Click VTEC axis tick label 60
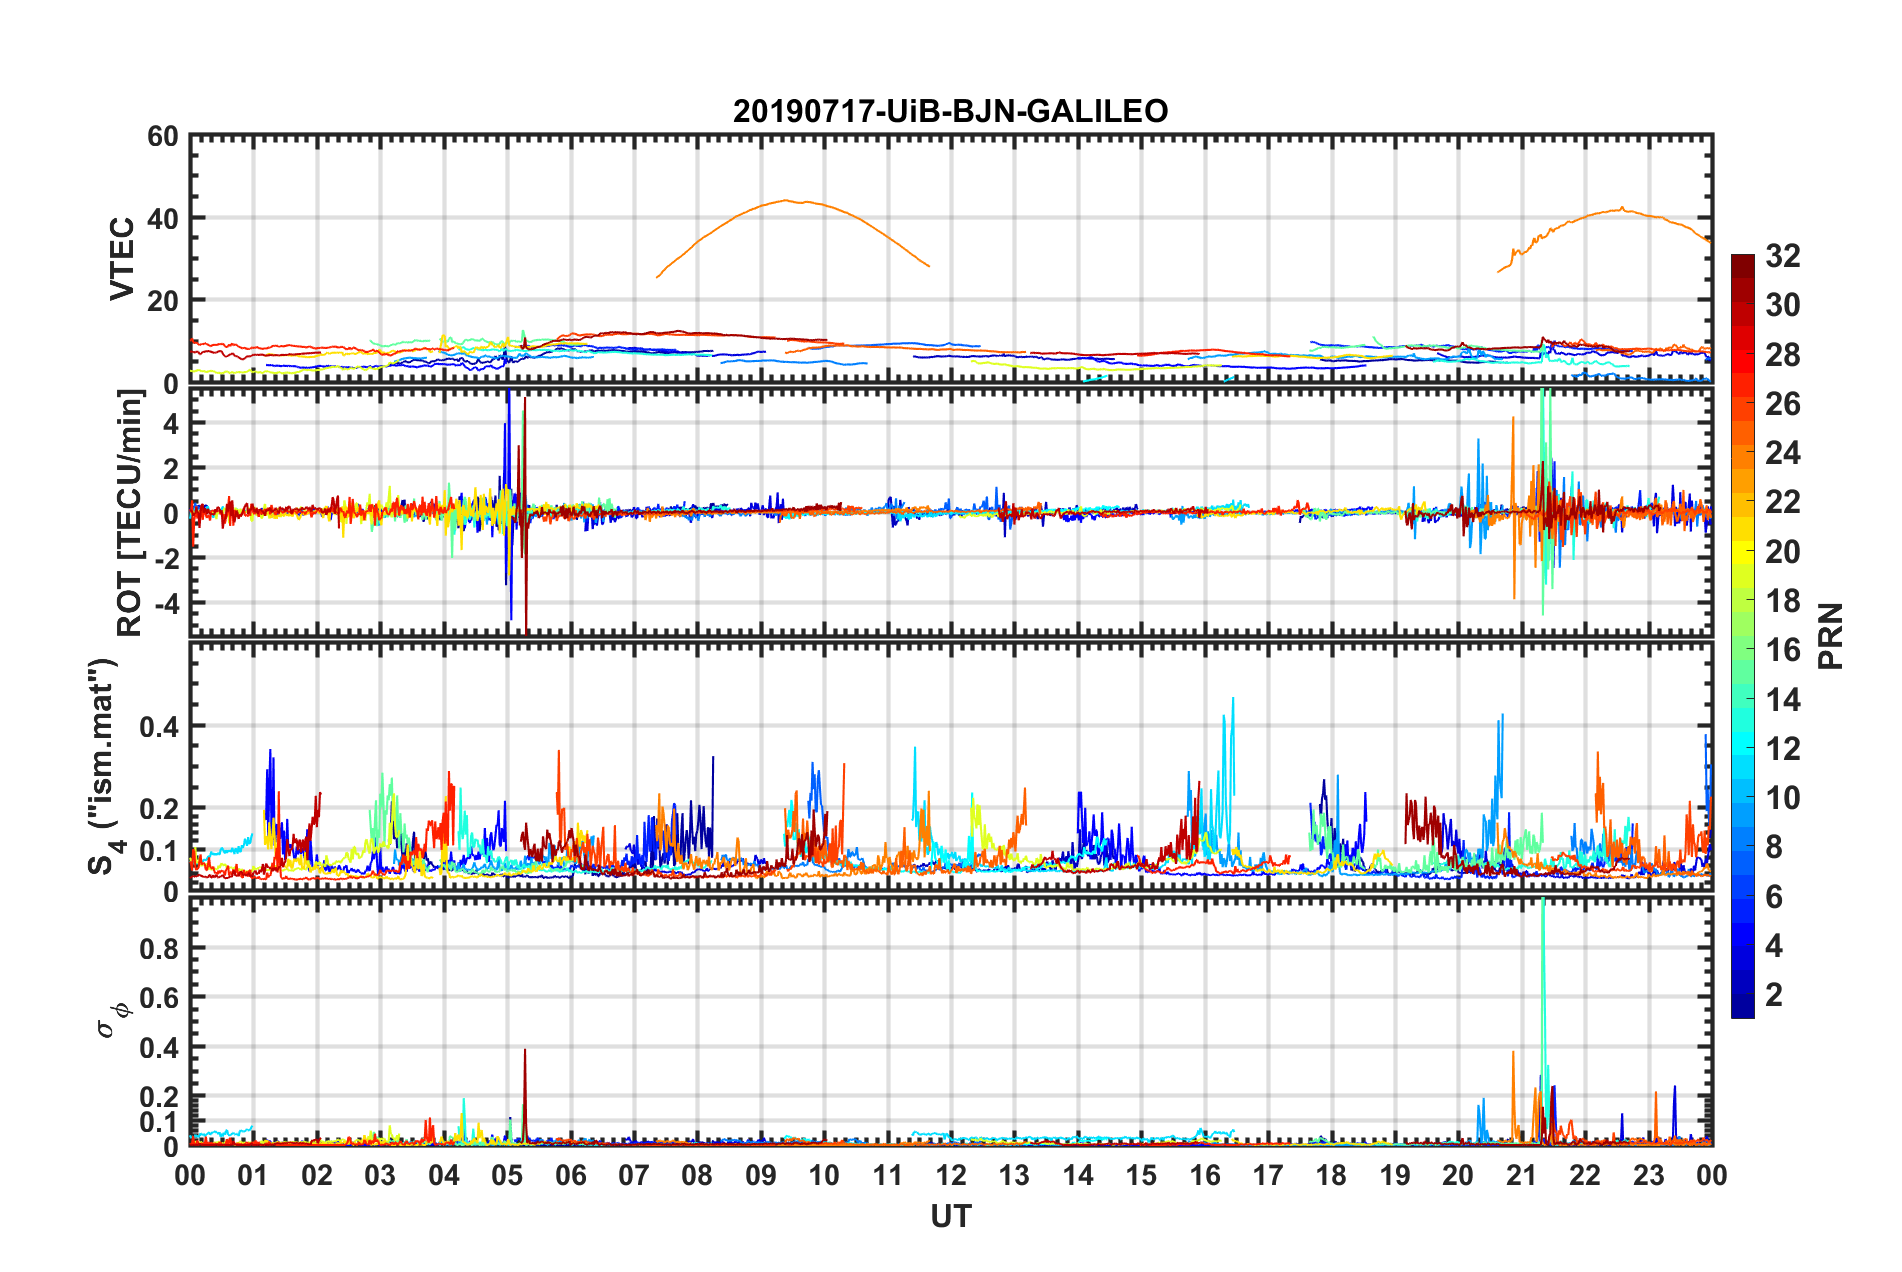This screenshot has height=1272, width=1902. [x=163, y=137]
